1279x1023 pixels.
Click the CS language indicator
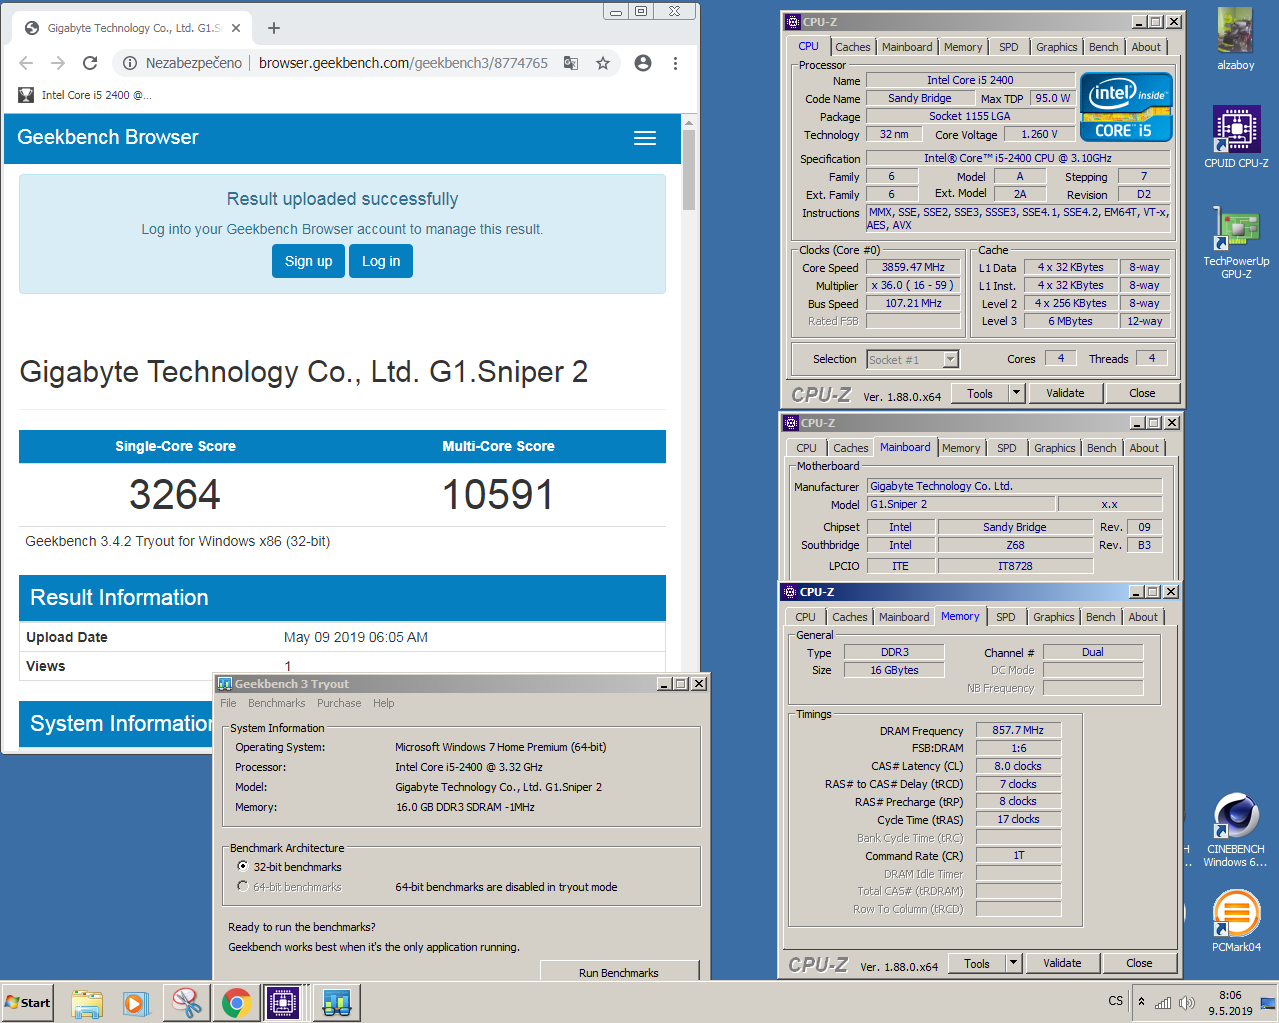(1116, 1001)
